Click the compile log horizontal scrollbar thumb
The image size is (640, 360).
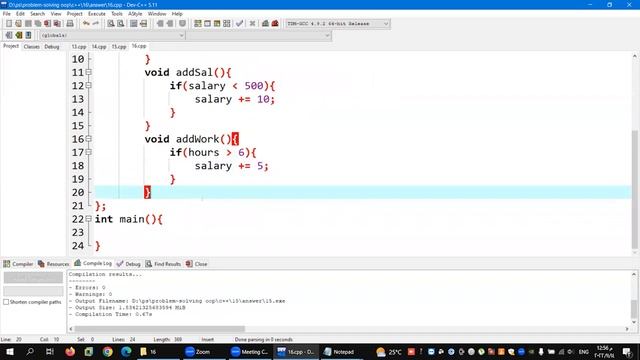160,329
